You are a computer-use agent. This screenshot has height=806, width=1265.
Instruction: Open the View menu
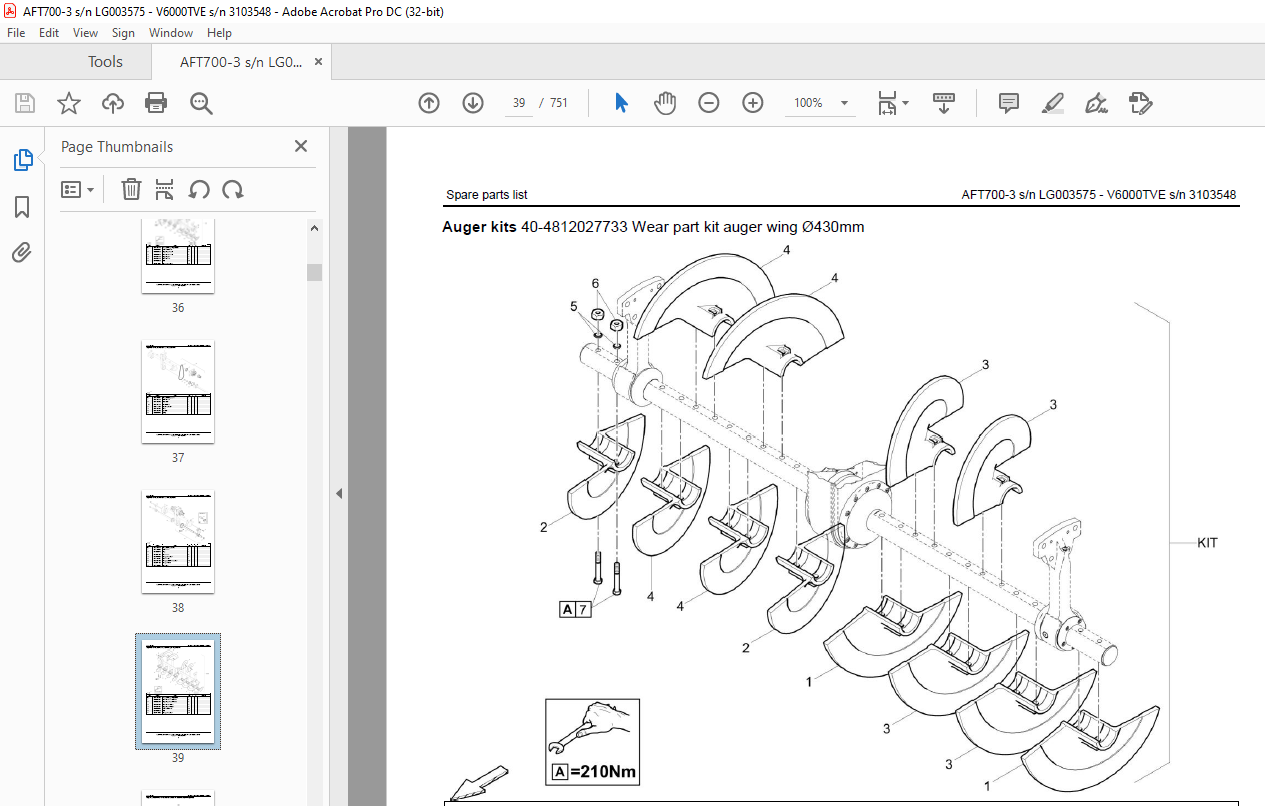[86, 33]
